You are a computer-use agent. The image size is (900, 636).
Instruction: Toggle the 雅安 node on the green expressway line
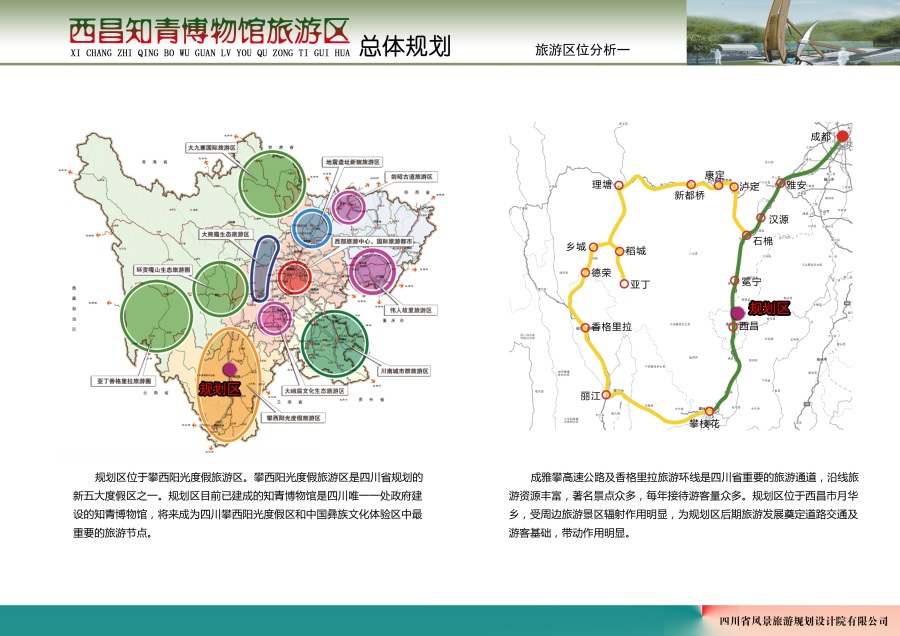pyautogui.click(x=782, y=183)
